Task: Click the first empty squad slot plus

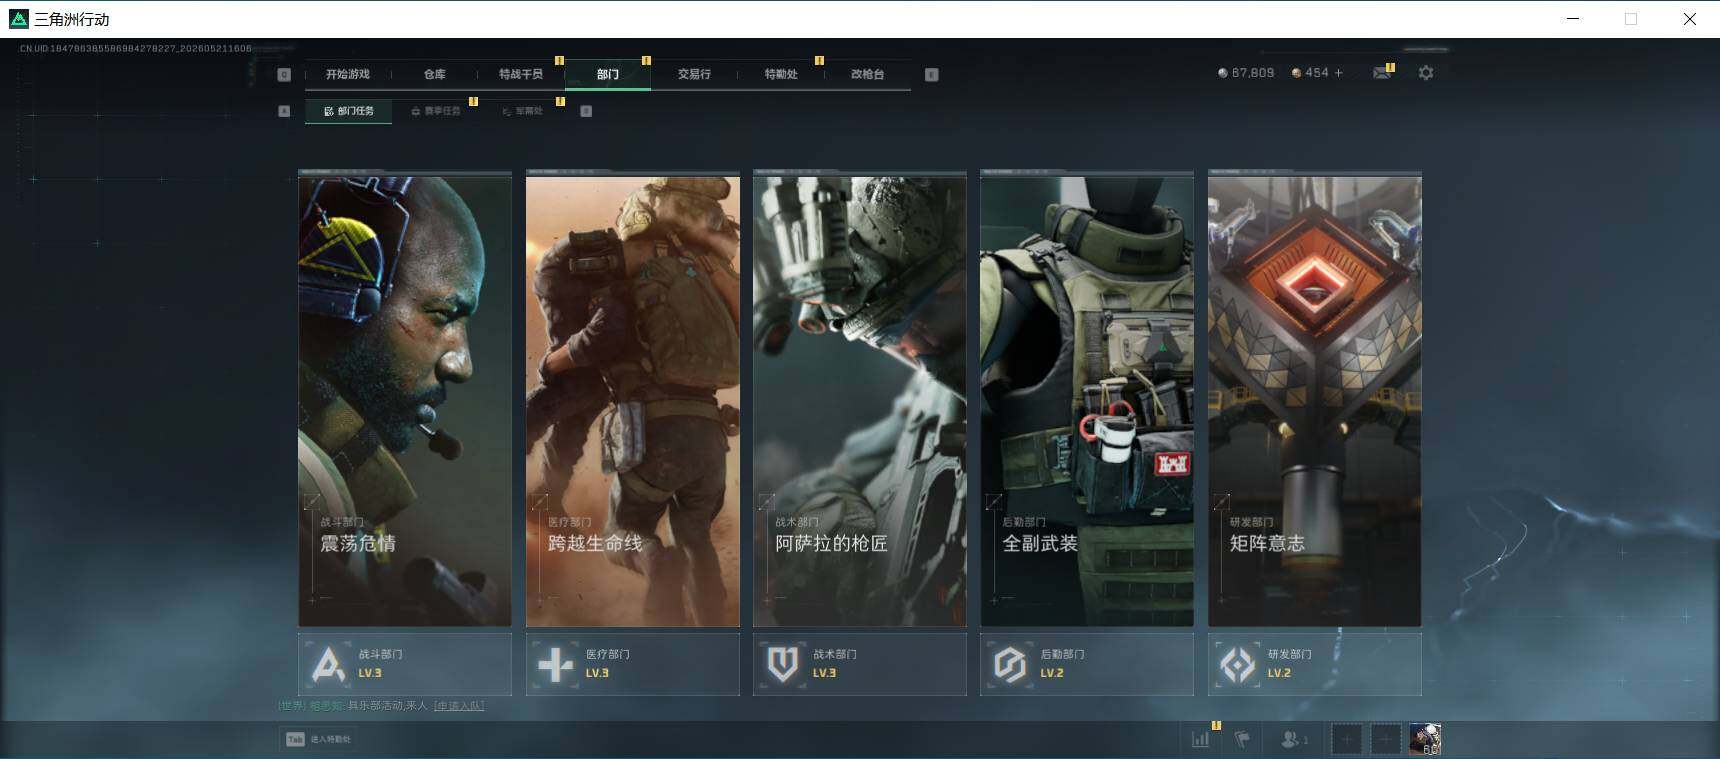Action: [x=1347, y=740]
